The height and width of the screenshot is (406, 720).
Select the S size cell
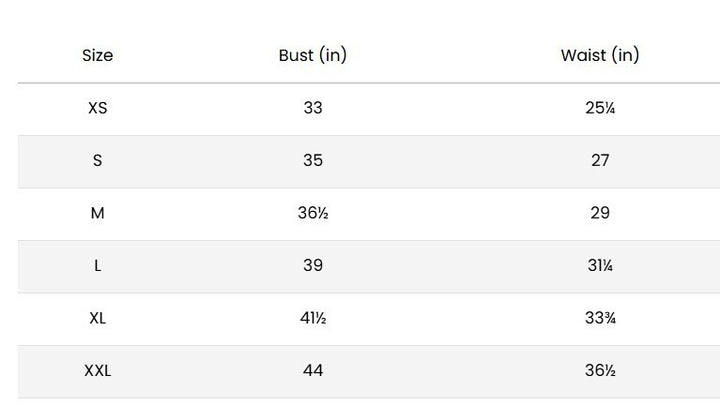[97, 160]
